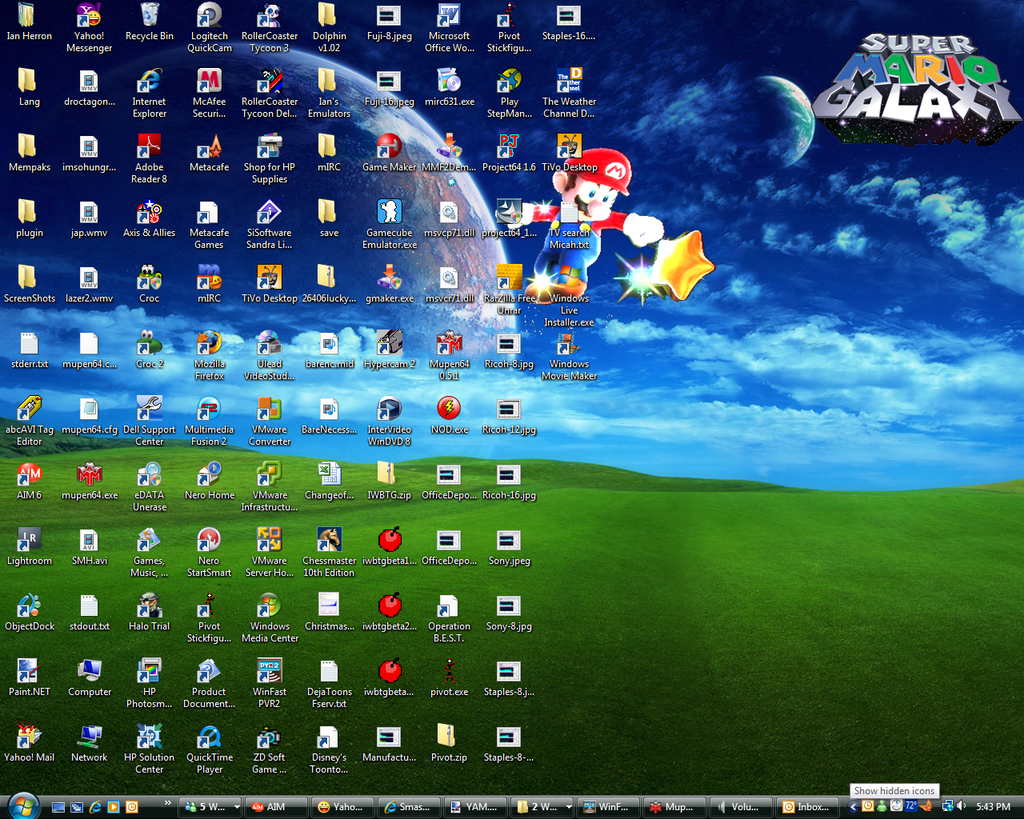Open Nero StartSmart shortcut
Viewport: 1024px width, 819px height.
209,553
